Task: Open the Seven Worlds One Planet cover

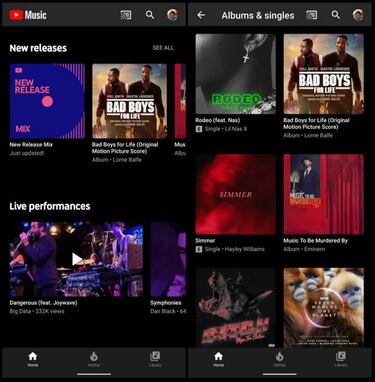Action: pyautogui.click(x=324, y=308)
